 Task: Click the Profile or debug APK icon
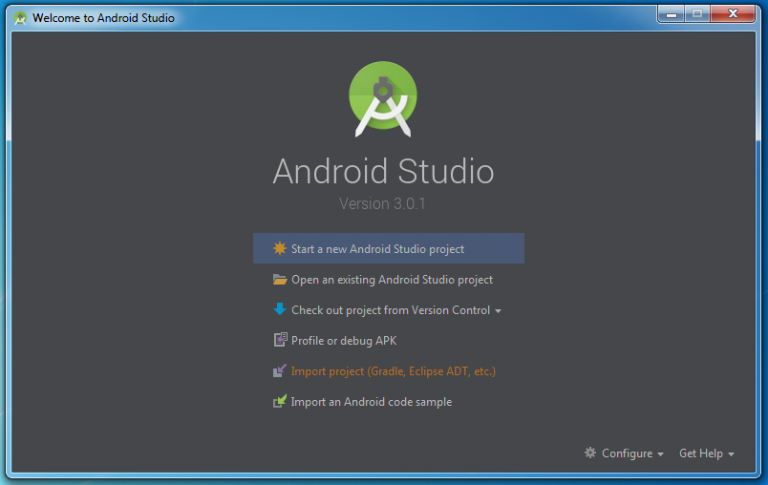[280, 341]
